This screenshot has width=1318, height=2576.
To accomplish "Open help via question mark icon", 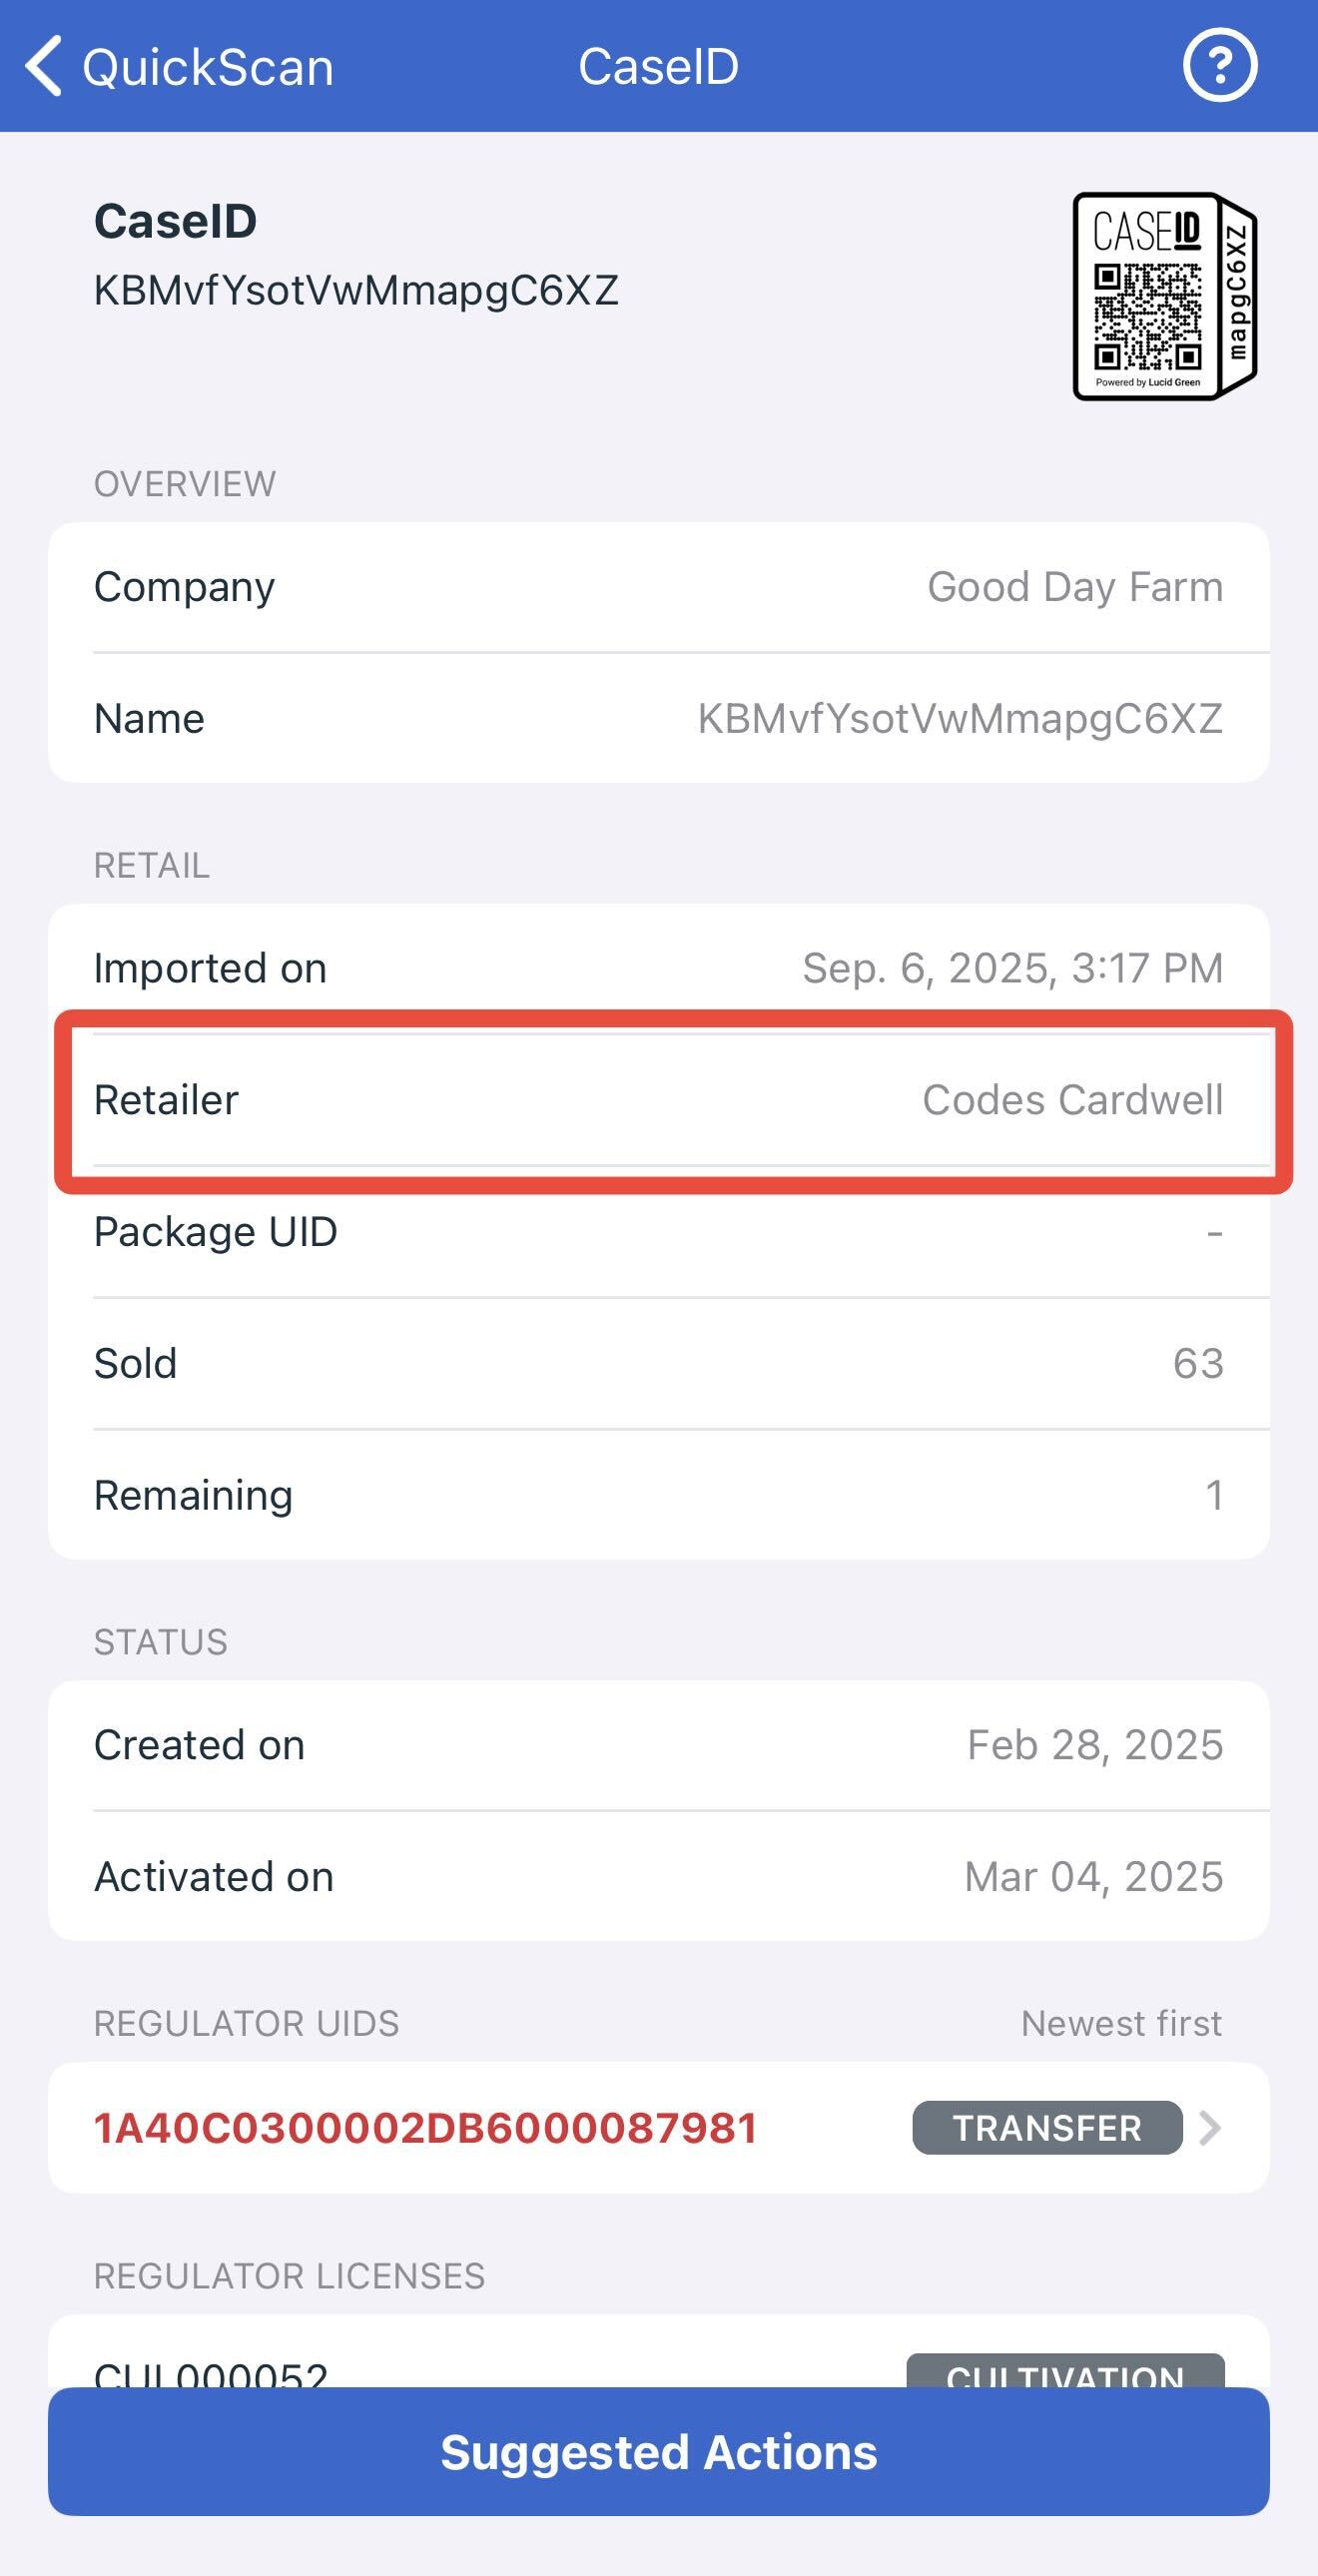I will [1219, 66].
